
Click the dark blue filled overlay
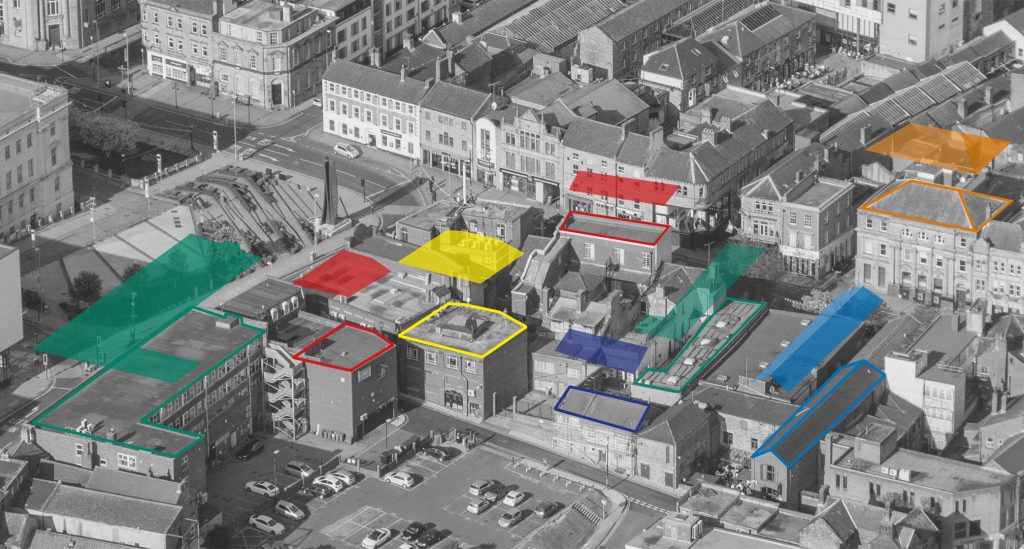click(x=602, y=351)
